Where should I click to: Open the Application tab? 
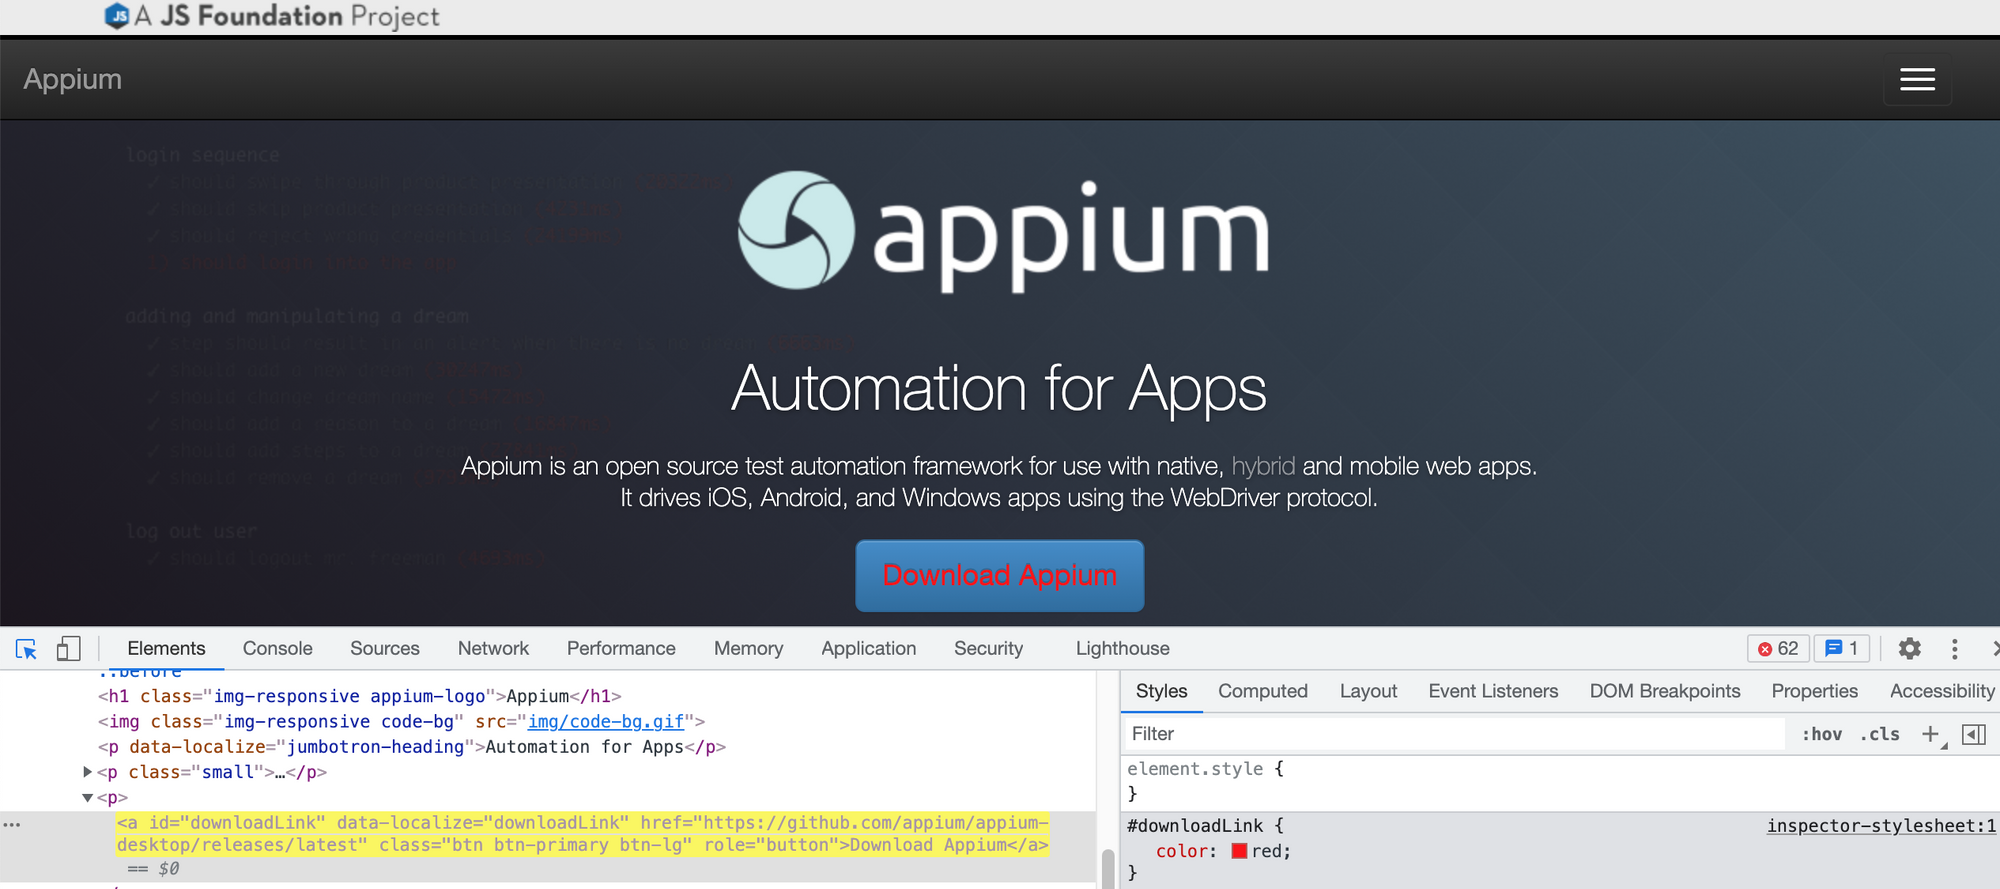(869, 649)
